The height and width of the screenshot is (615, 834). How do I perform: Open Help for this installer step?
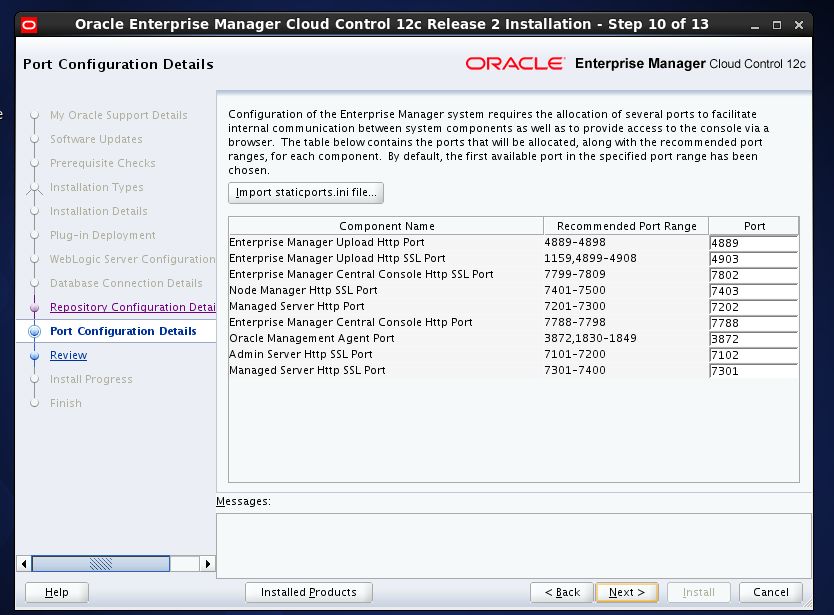[57, 592]
